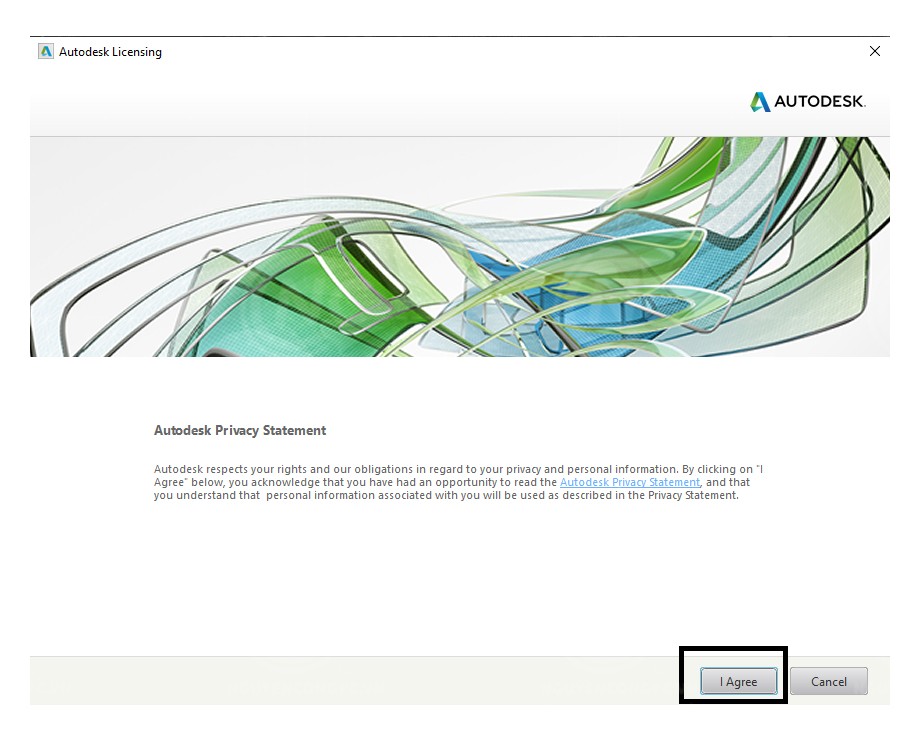The width and height of the screenshot is (915, 732).
Task: Click the quoted "I Agree" words in paragraph
Action: tap(170, 482)
